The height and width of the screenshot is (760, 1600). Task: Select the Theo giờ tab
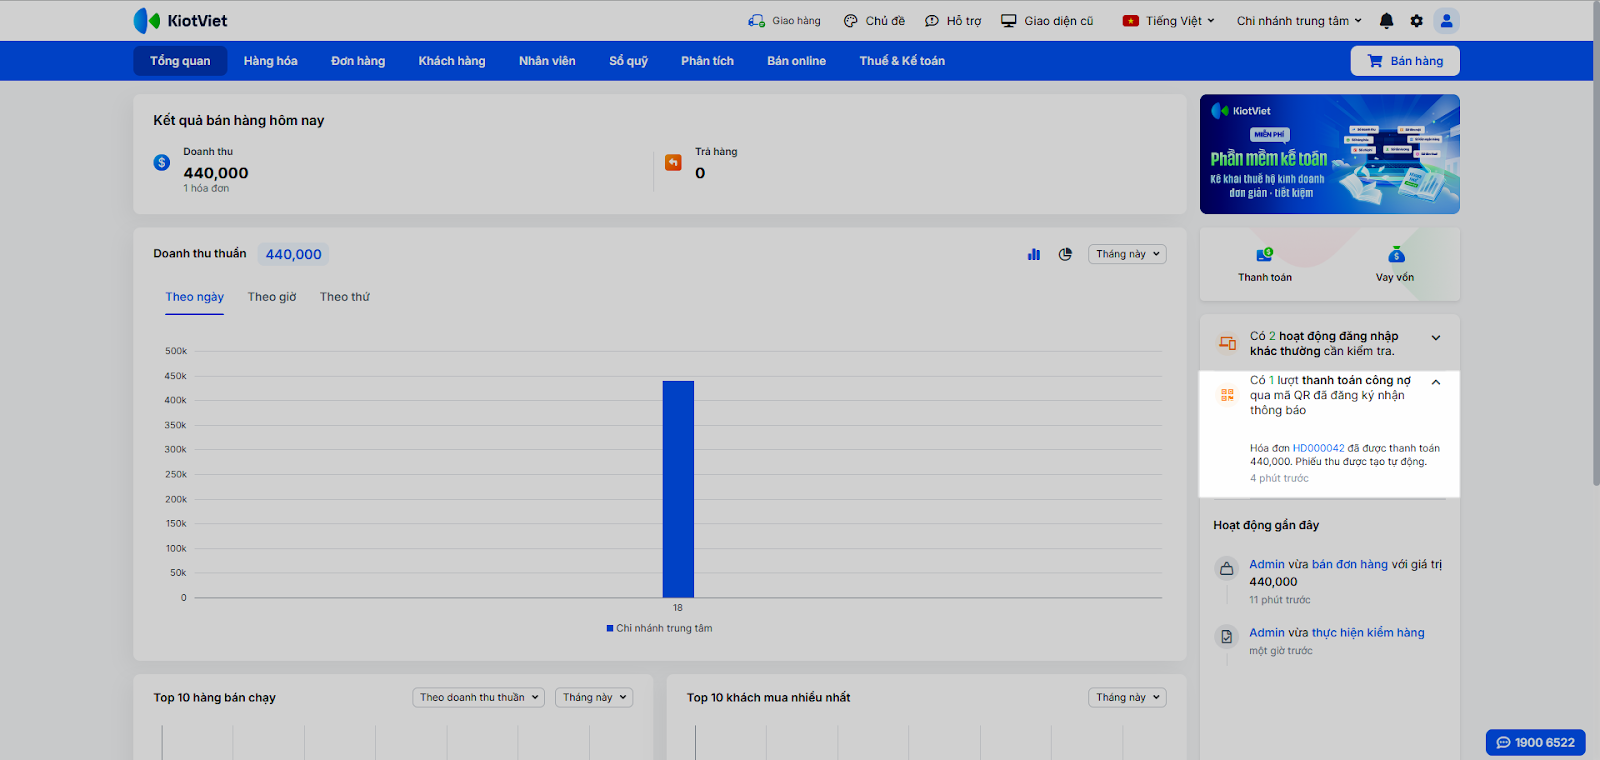coord(272,297)
